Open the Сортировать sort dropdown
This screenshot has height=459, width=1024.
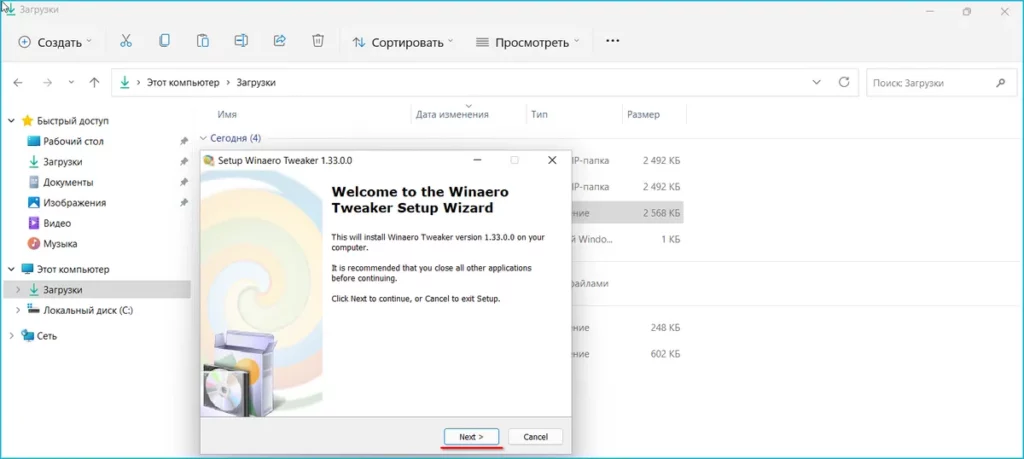point(402,42)
